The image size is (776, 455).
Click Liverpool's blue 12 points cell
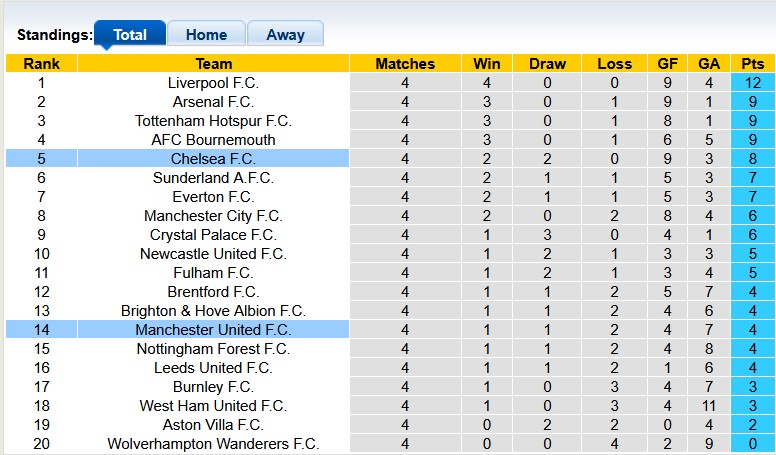(753, 83)
